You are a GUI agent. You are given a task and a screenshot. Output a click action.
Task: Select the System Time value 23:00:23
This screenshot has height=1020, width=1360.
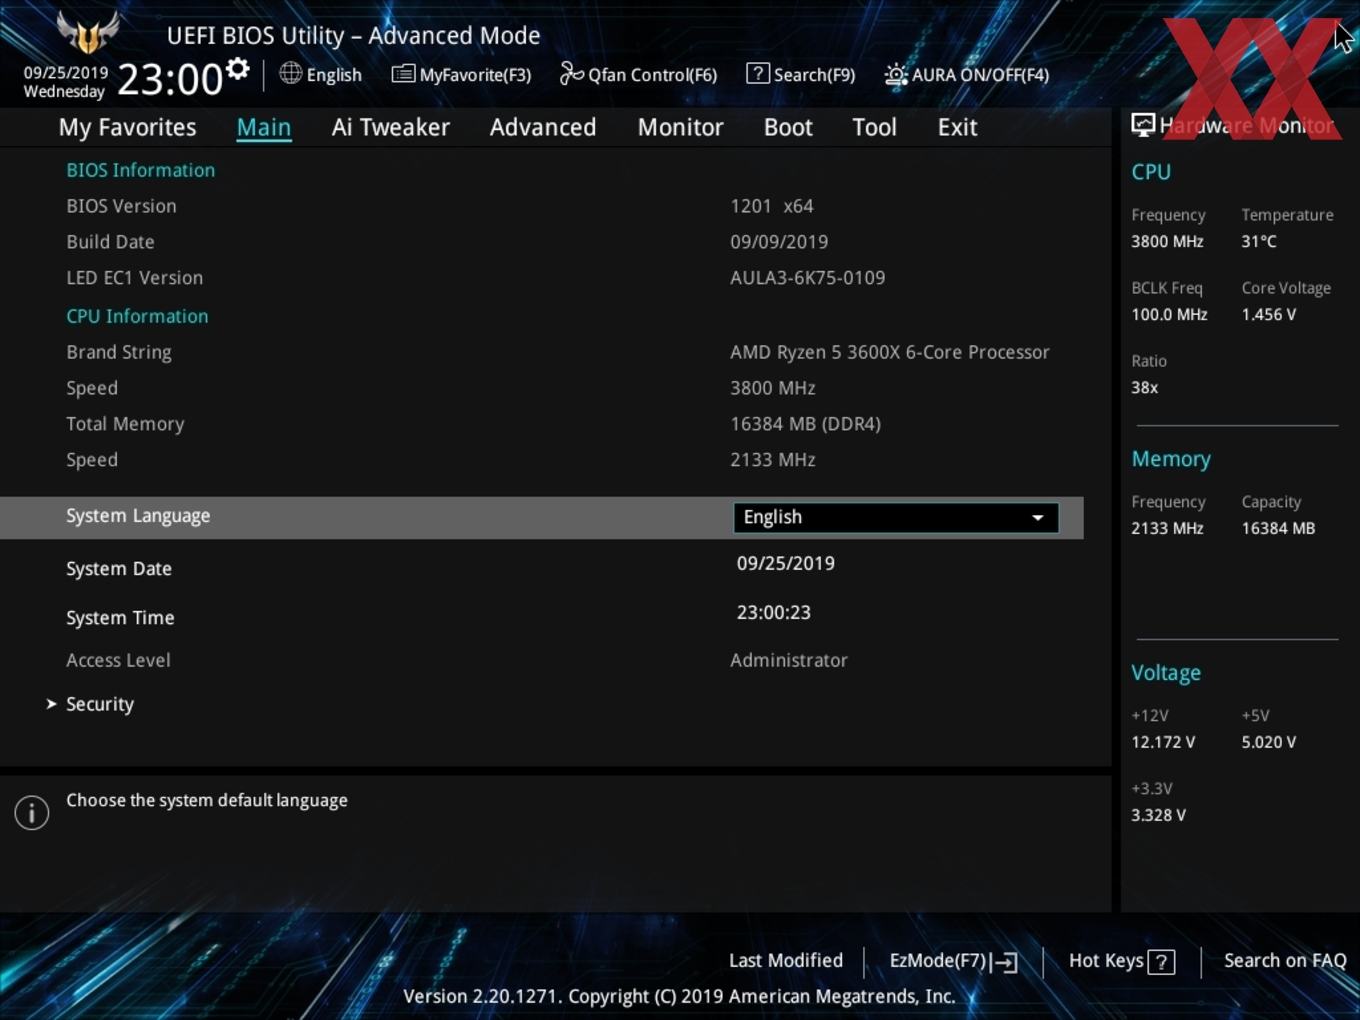774,612
